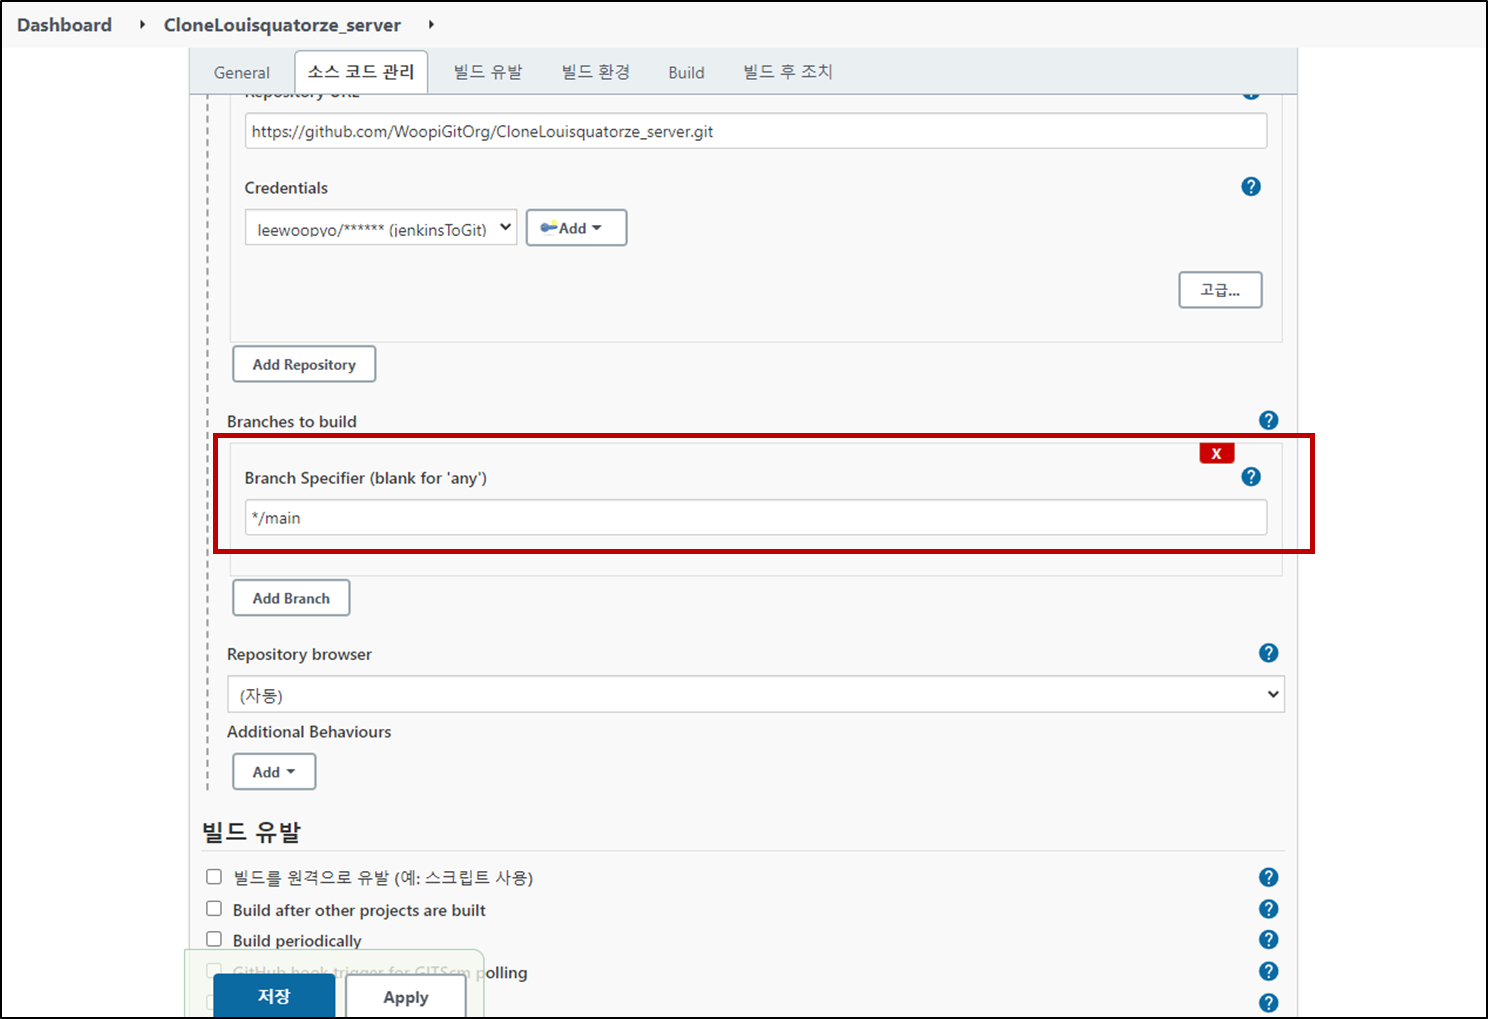The width and height of the screenshot is (1488, 1019).
Task: Delete the branch specifier with red X
Action: click(1217, 454)
